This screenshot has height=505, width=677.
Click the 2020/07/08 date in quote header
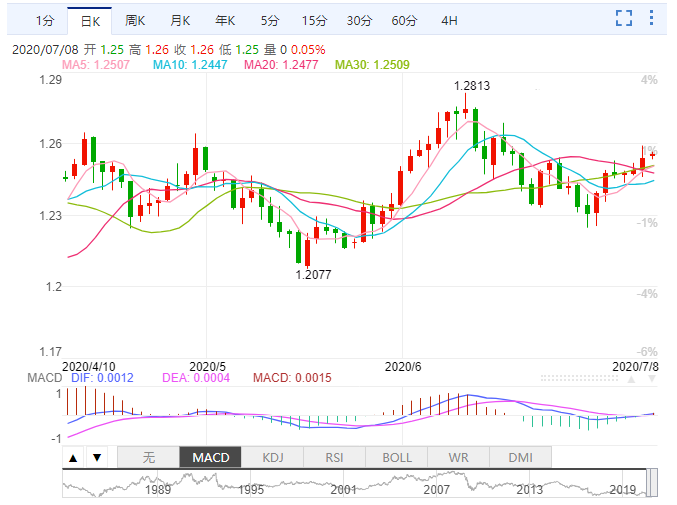tap(45, 50)
